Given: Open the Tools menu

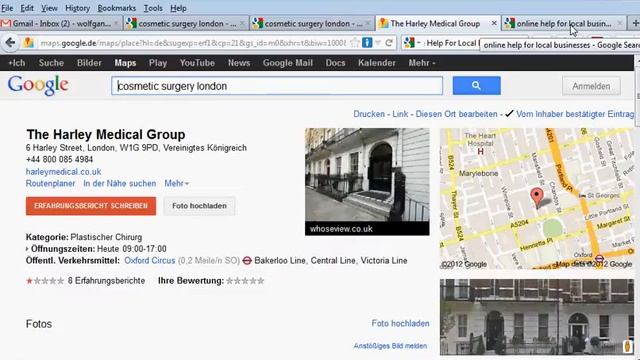Looking at the screenshot, I should 153,8.
